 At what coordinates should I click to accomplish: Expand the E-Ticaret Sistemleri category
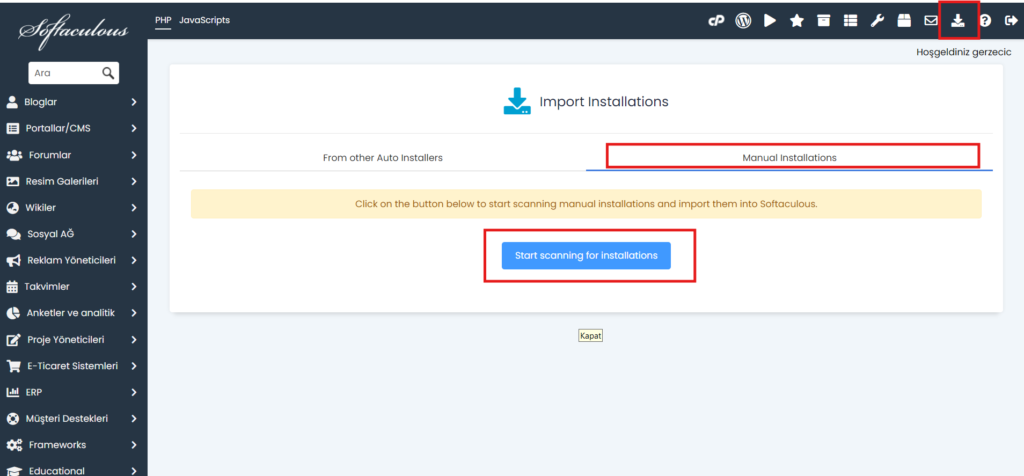pyautogui.click(x=72, y=366)
